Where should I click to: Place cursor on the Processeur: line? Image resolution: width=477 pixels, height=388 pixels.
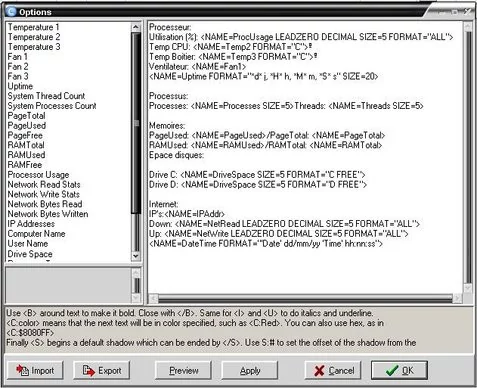[x=170, y=27]
